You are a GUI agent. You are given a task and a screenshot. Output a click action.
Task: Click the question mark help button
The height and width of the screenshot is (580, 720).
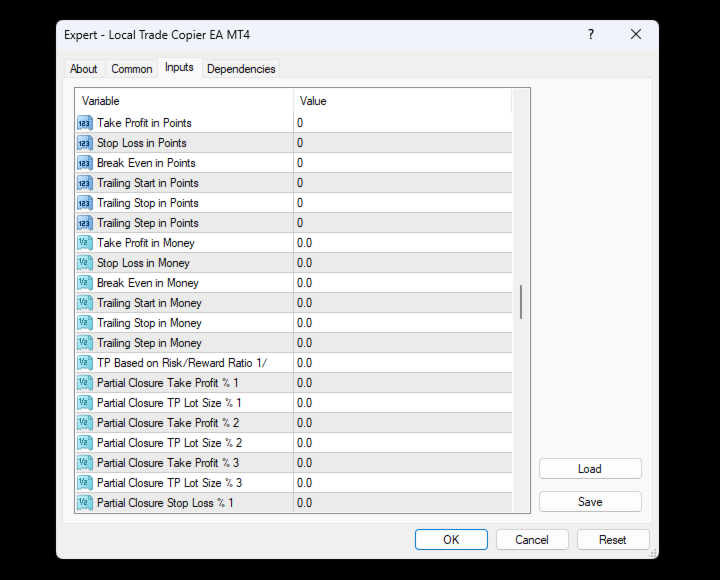click(x=591, y=34)
